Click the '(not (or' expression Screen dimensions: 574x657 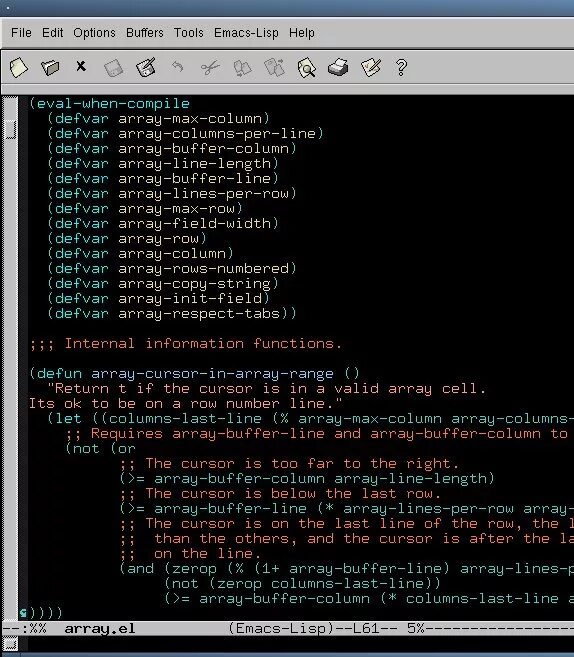tap(100, 449)
